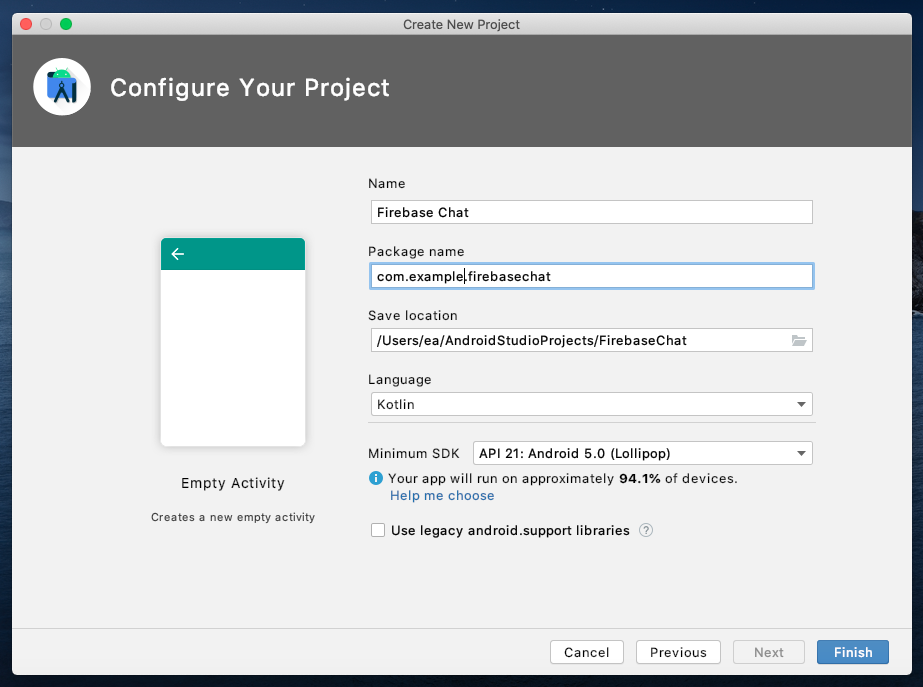Click the disabled Next button

point(768,652)
